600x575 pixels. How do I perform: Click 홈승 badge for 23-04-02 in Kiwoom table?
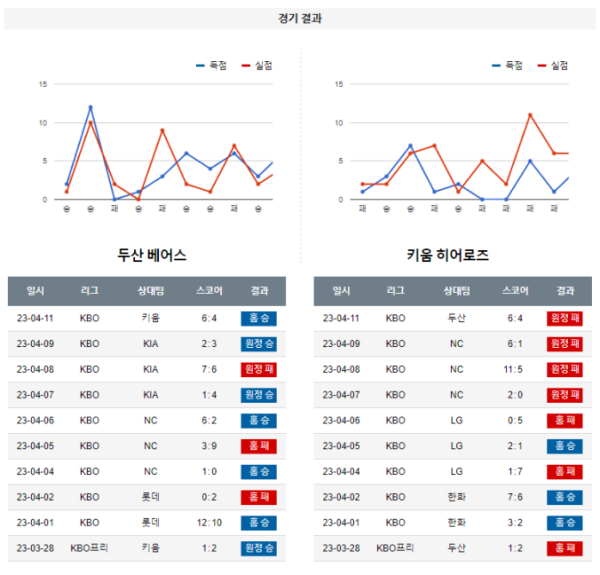565,497
